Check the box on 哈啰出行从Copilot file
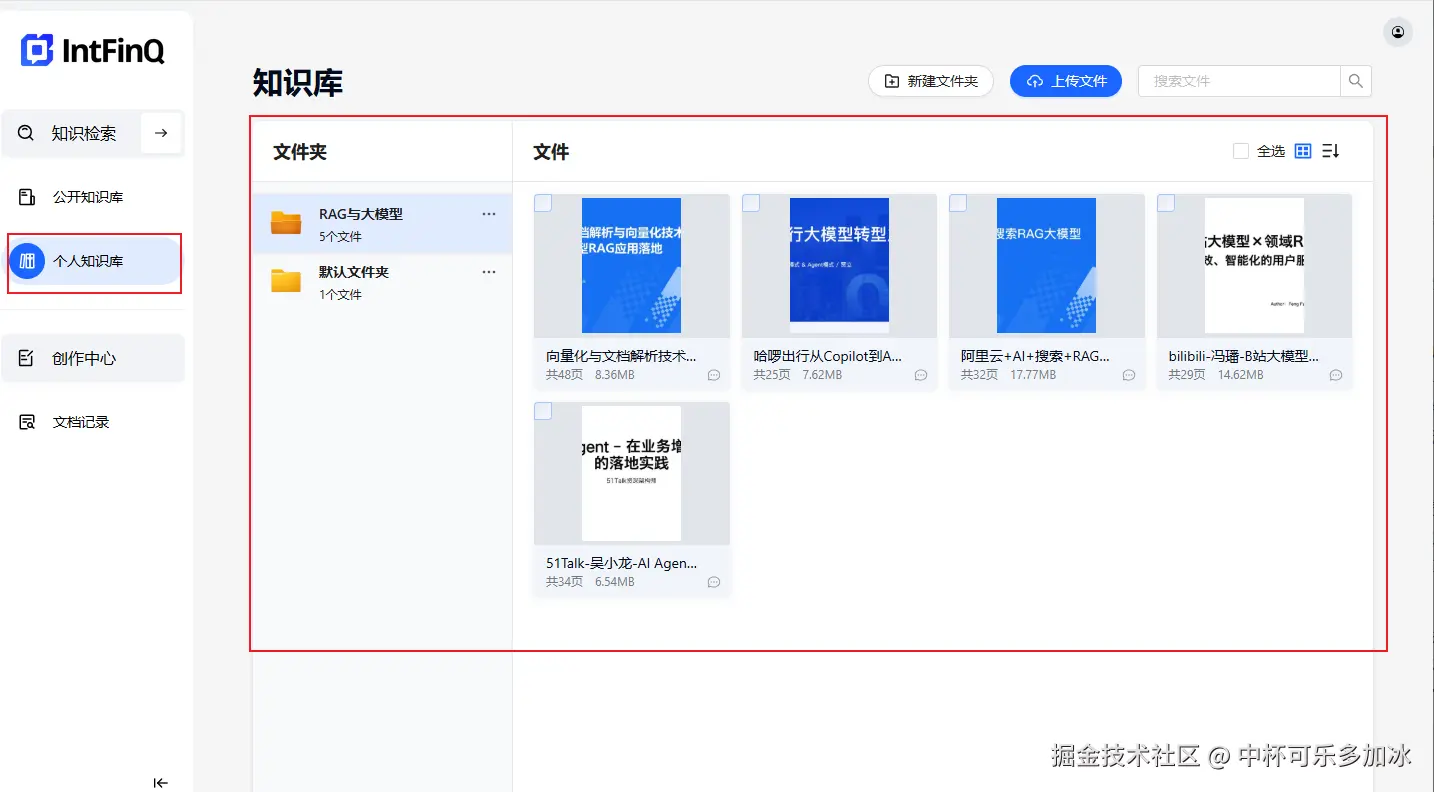The width and height of the screenshot is (1434, 792). [751, 203]
